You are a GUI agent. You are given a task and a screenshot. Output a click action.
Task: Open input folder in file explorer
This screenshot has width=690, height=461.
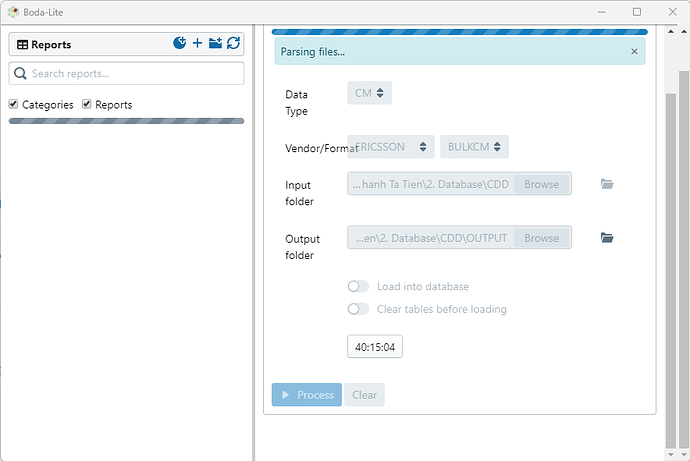point(607,184)
